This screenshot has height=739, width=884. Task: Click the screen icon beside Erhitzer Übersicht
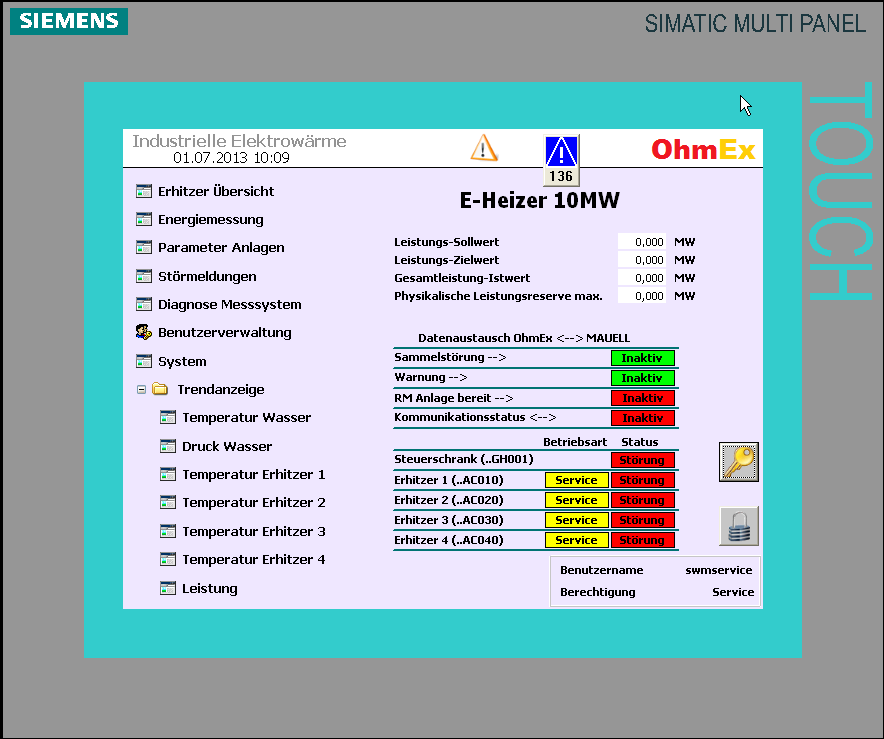point(144,191)
